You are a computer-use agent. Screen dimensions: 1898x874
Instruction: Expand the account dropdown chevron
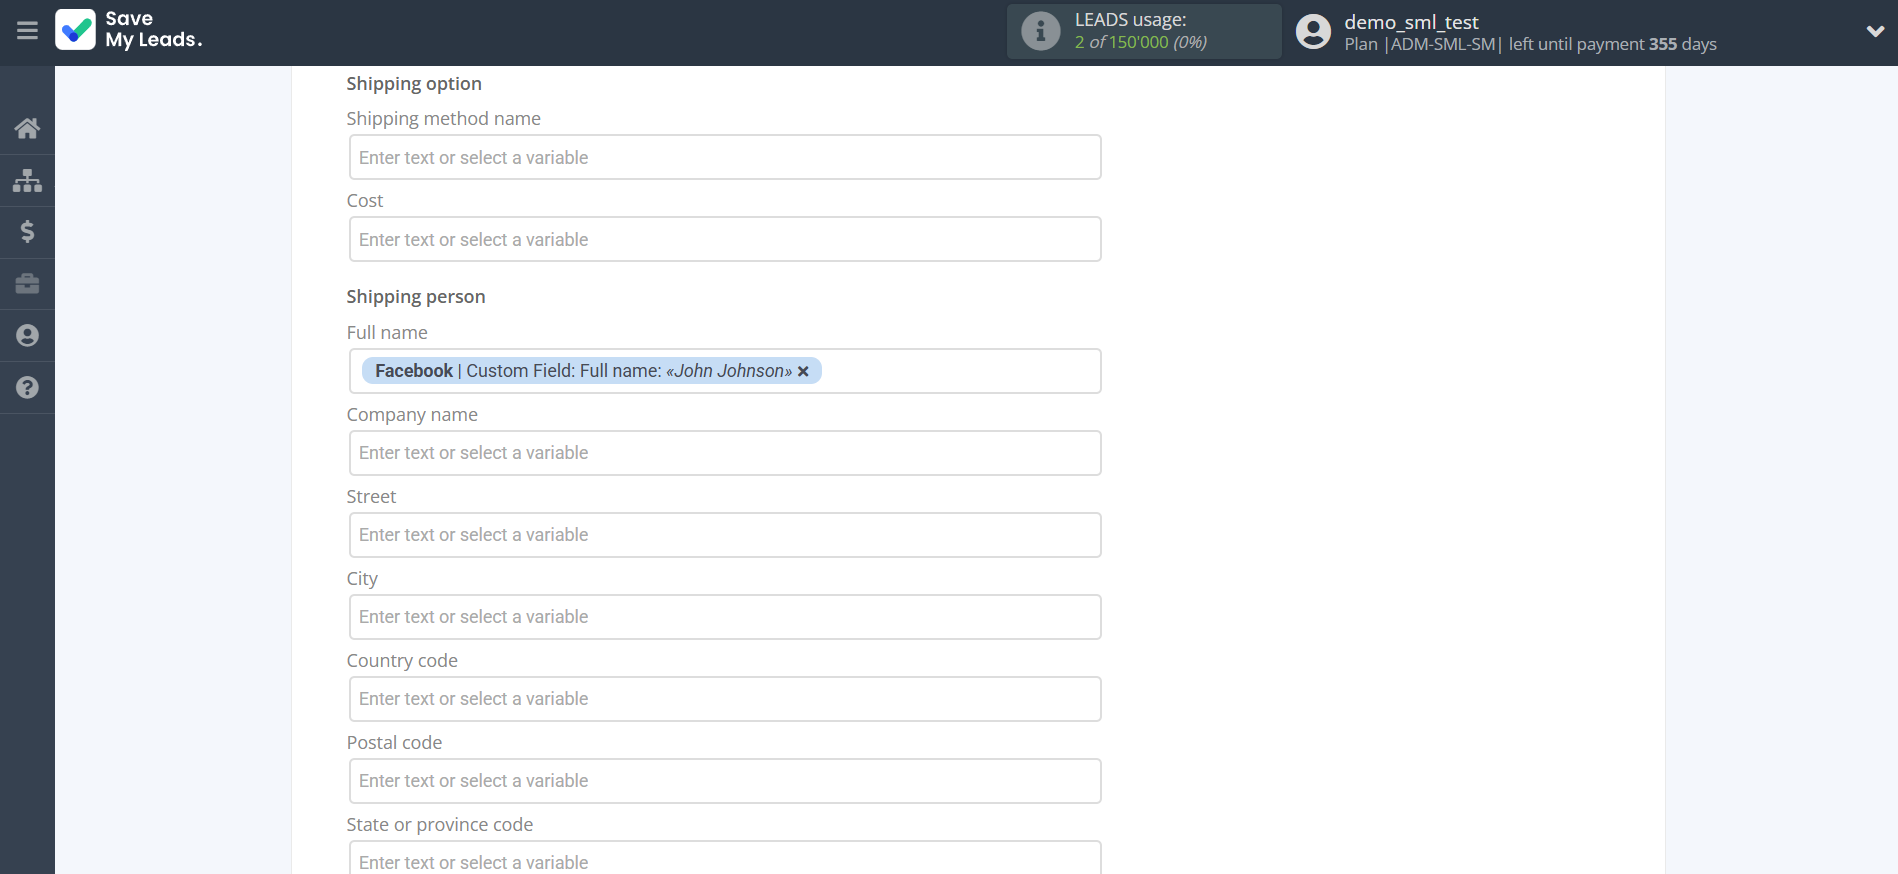pos(1875,31)
